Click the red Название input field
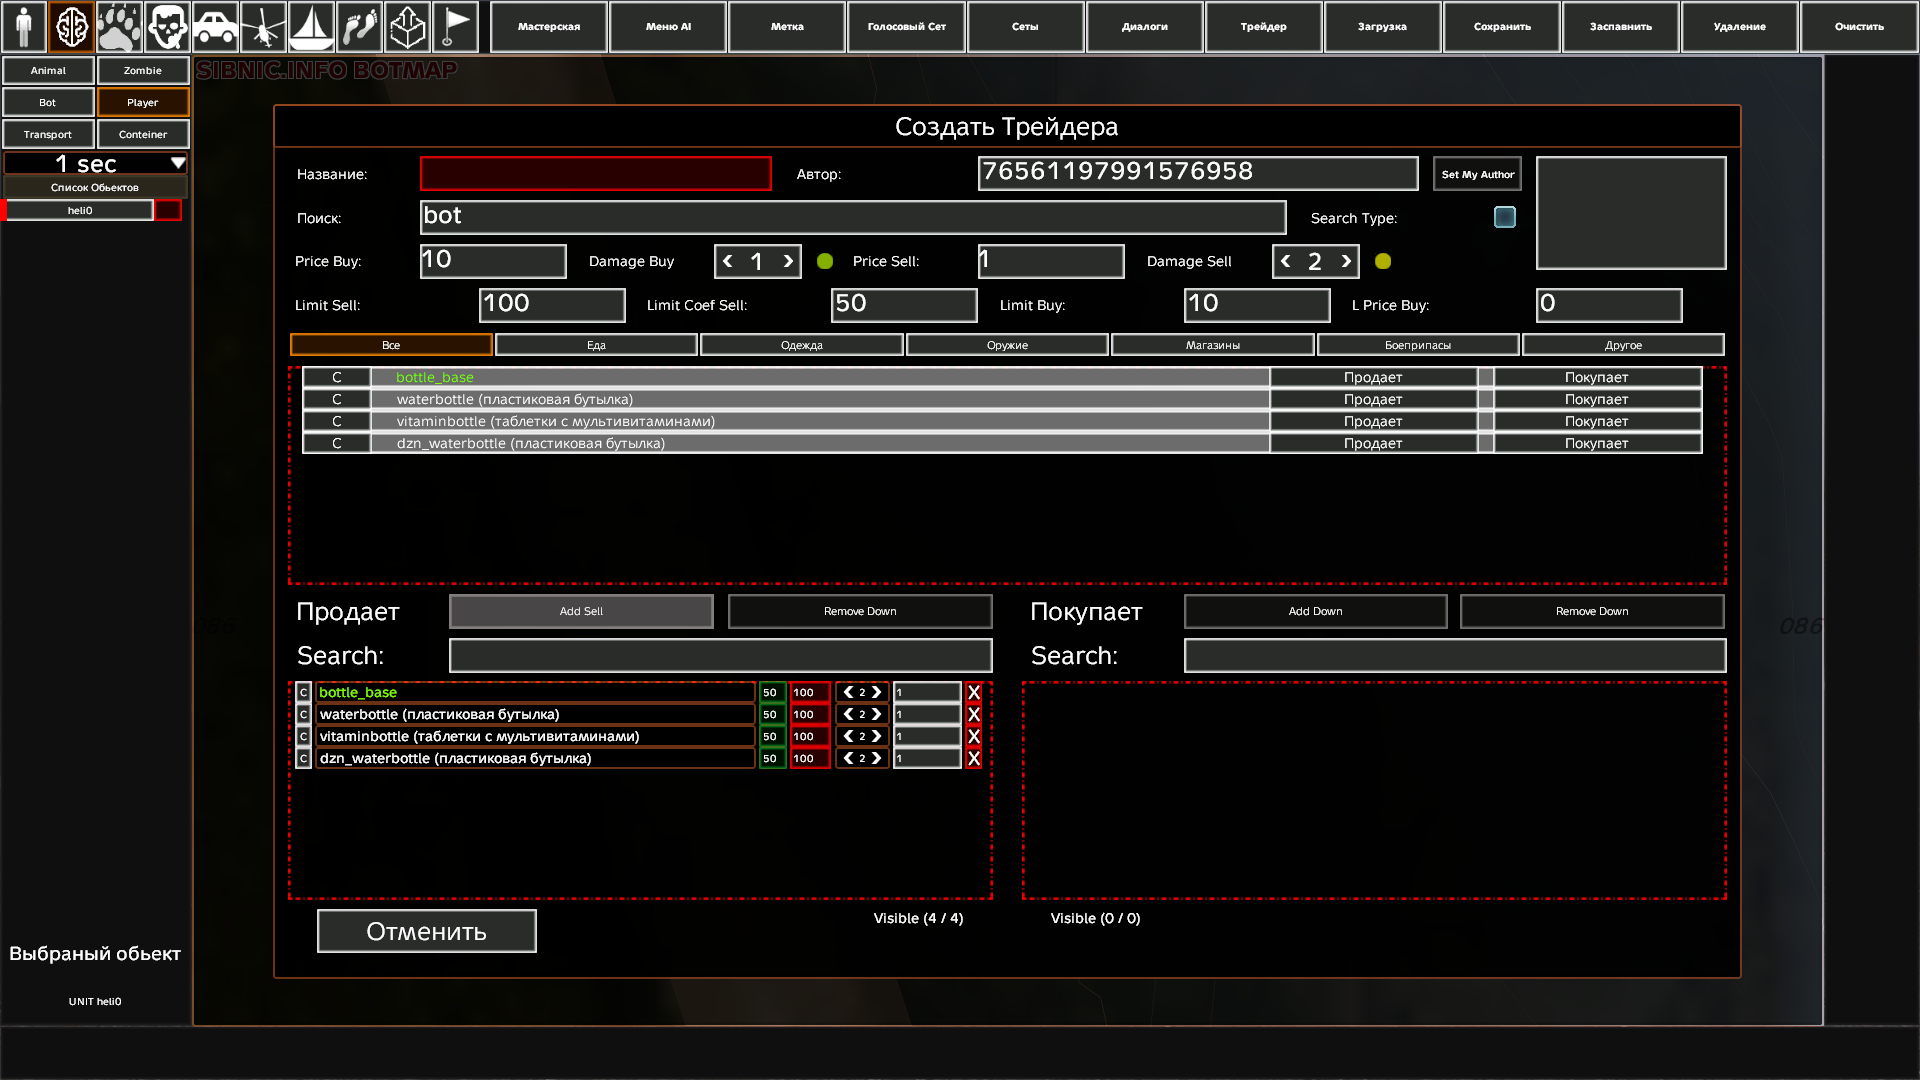This screenshot has height=1080, width=1920. pyautogui.click(x=595, y=174)
